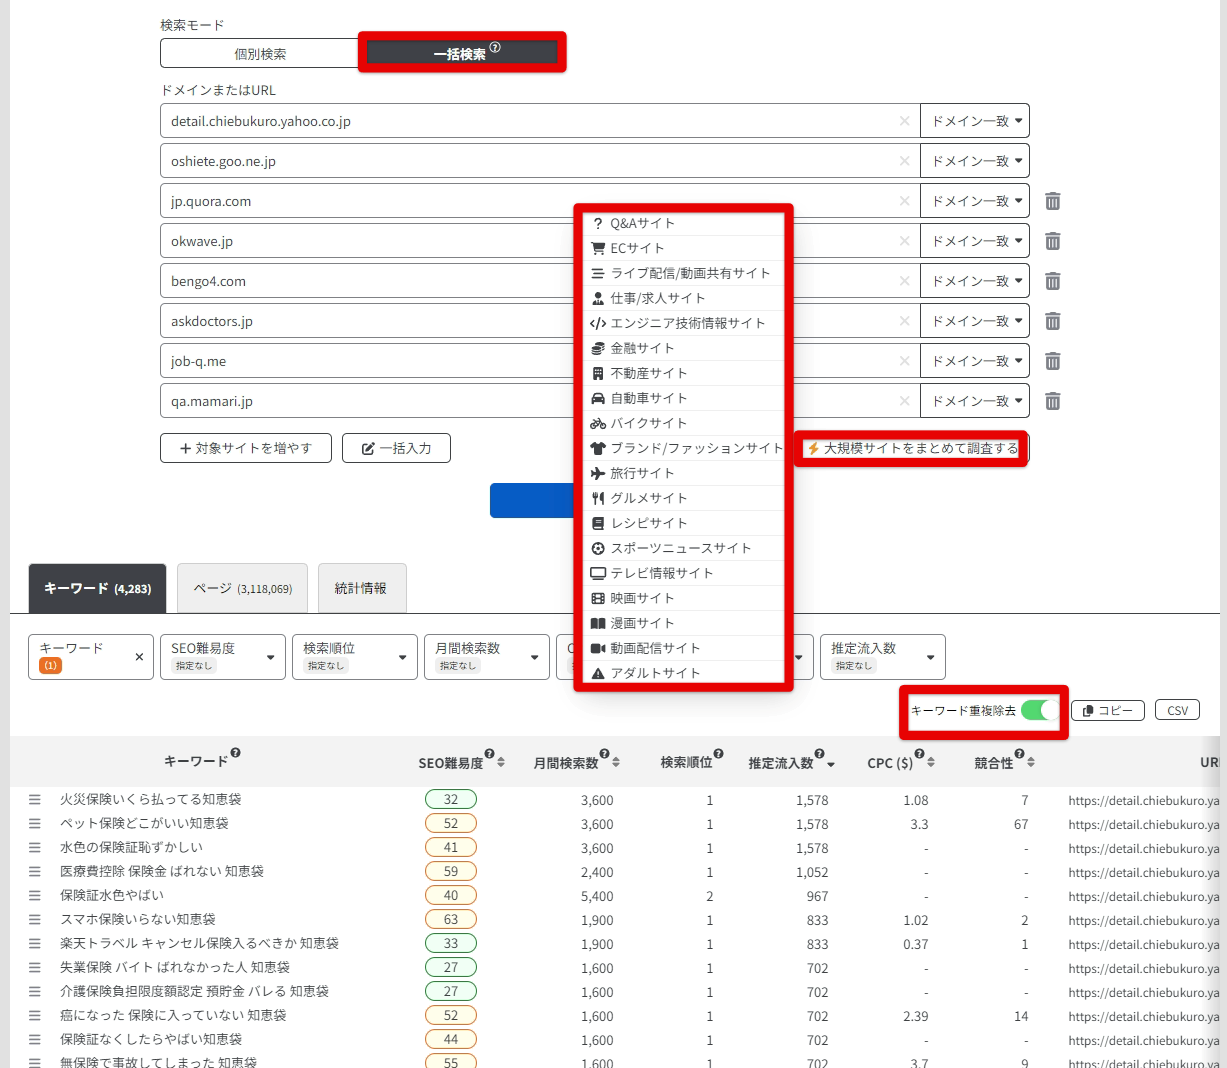The width and height of the screenshot is (1227, 1068).
Task: Expand the SEO難易度 filter dropdown
Action: click(x=222, y=657)
